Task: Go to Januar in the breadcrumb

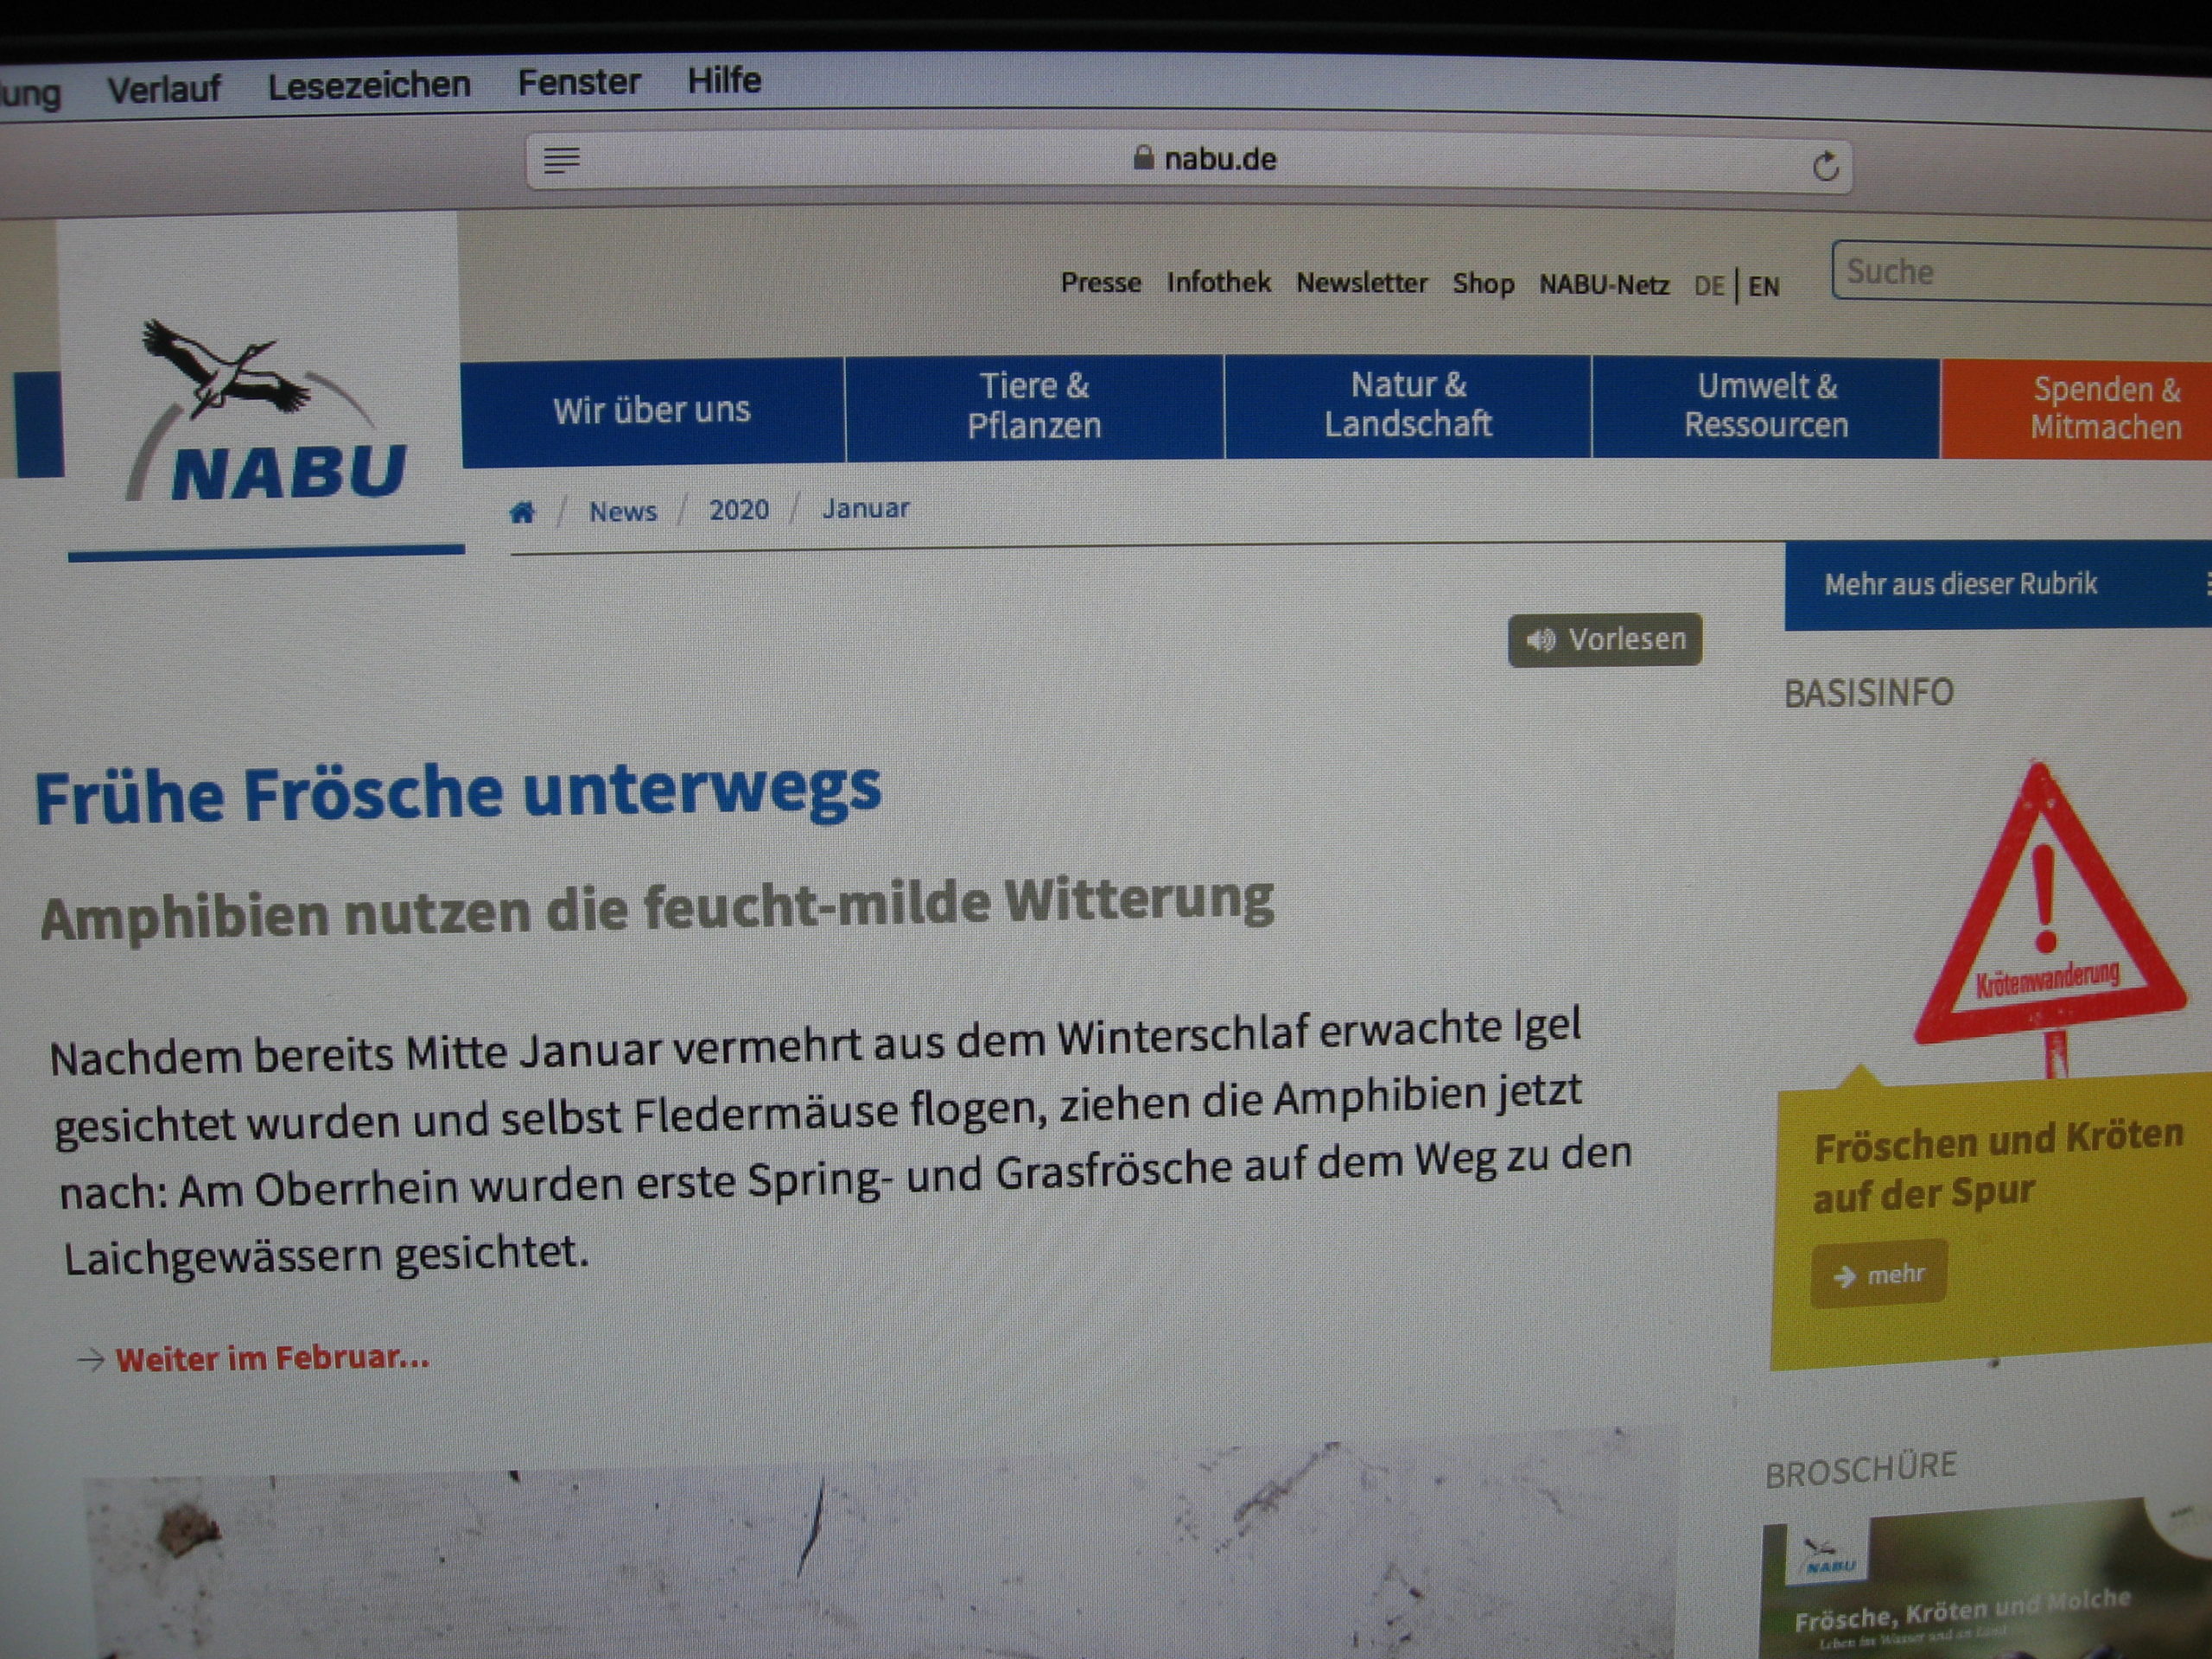Action: 865,509
